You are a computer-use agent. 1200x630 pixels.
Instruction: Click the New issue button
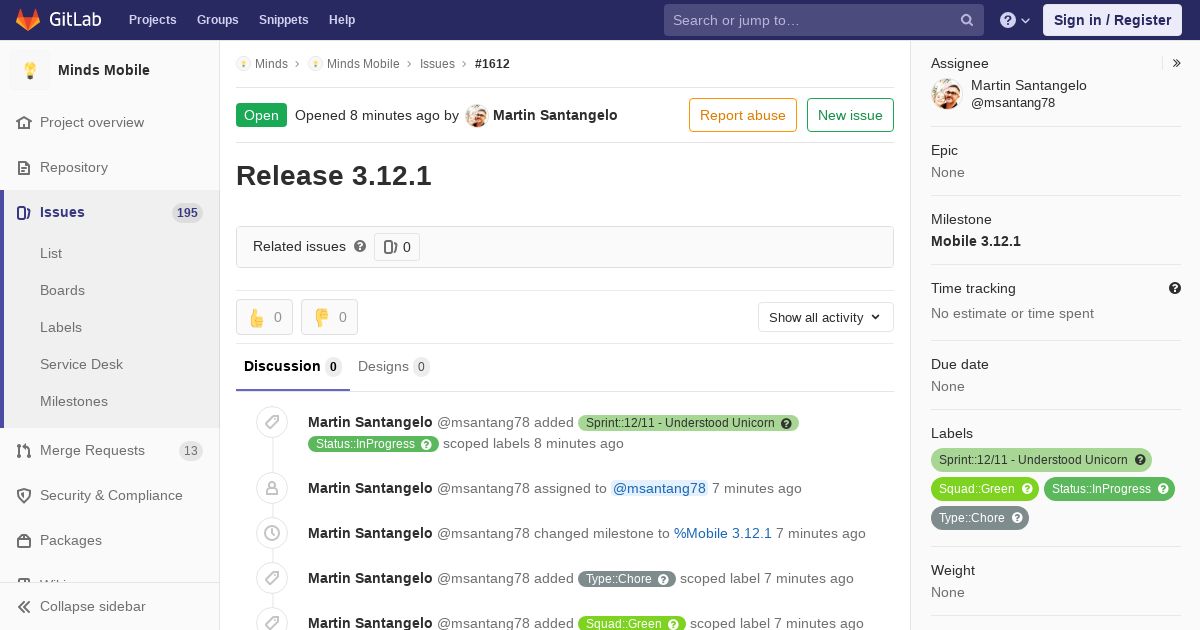click(x=850, y=115)
